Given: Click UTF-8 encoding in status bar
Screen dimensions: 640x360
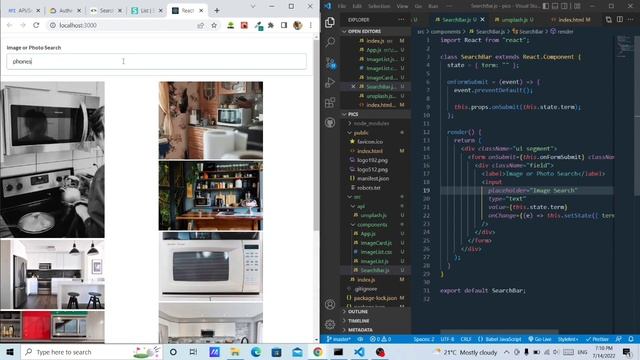Looking at the screenshot, I should [x=447, y=339].
